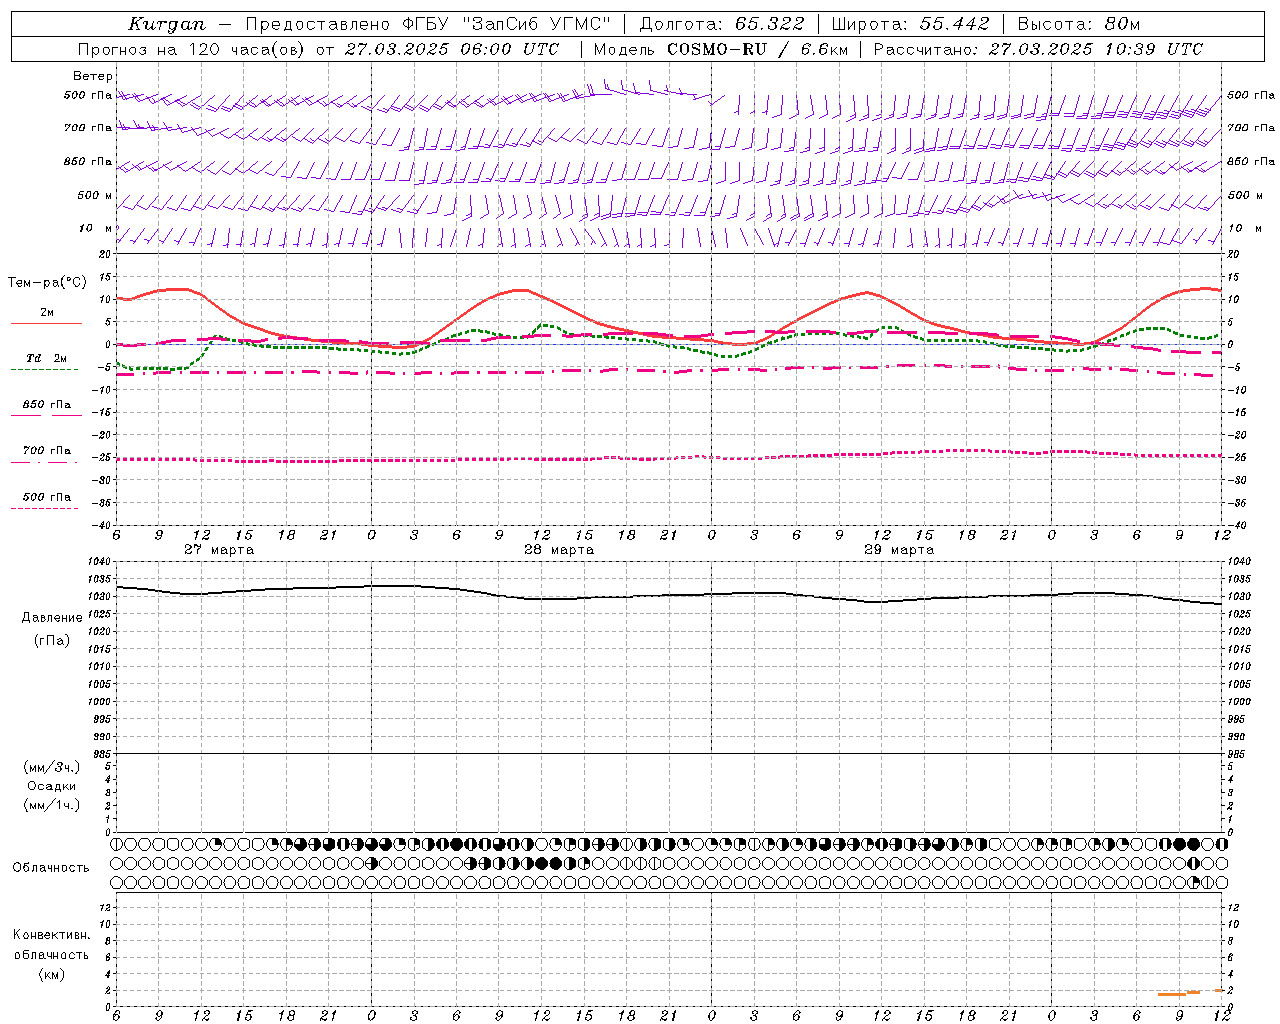Click the 'Тем-ра(°C)' temperature panel label
This screenshot has height=1024, width=1280.
click(x=47, y=283)
